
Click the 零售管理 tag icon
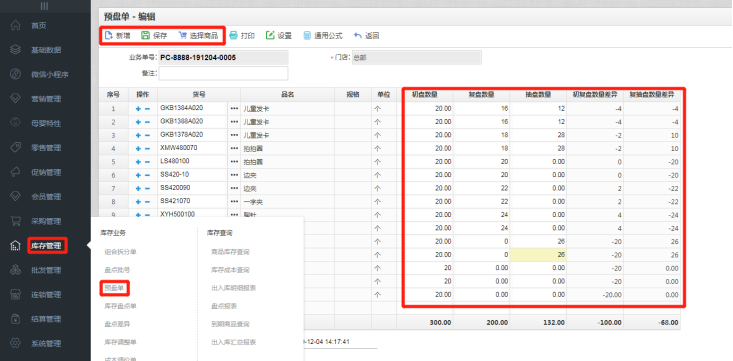[15, 147]
